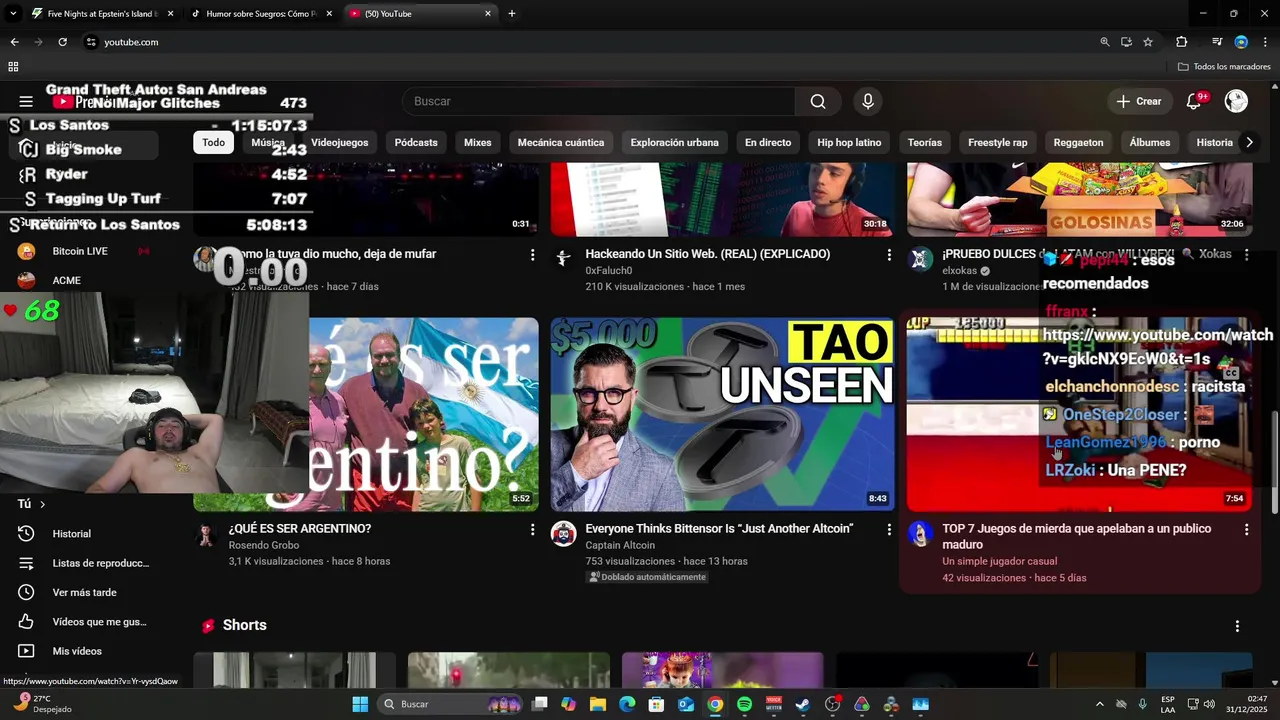Click the YouTube Buscar search field

click(598, 101)
